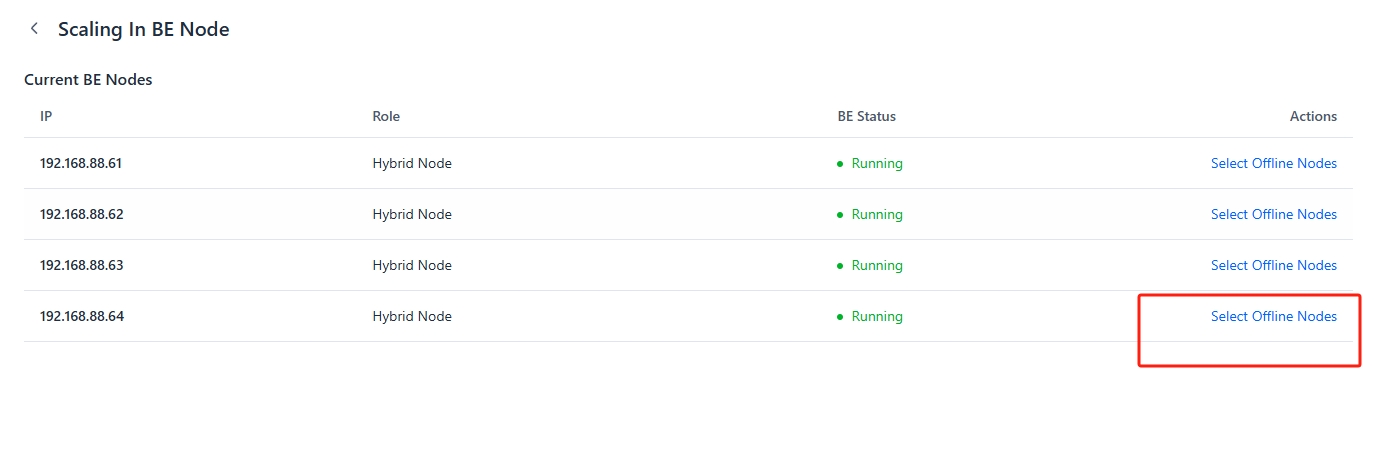Click the BE Status column header
1378x470 pixels.
[866, 116]
